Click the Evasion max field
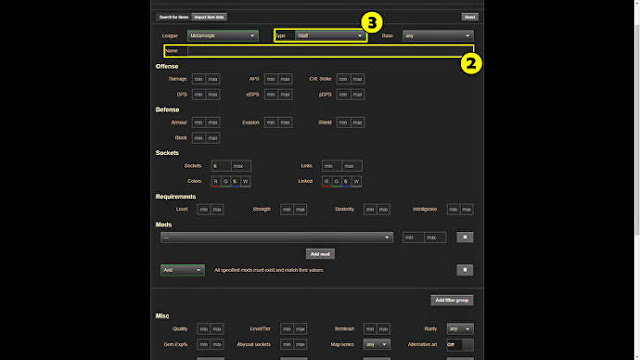Viewport: 640px width, 360px height. [x=285, y=122]
